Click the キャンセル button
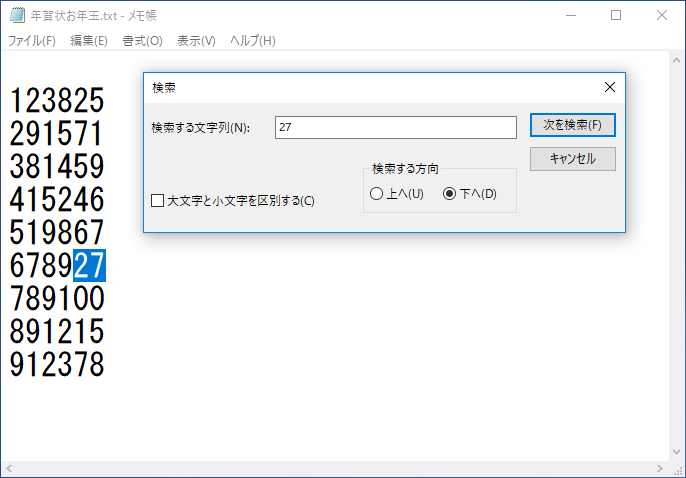686x478 pixels. 572,159
